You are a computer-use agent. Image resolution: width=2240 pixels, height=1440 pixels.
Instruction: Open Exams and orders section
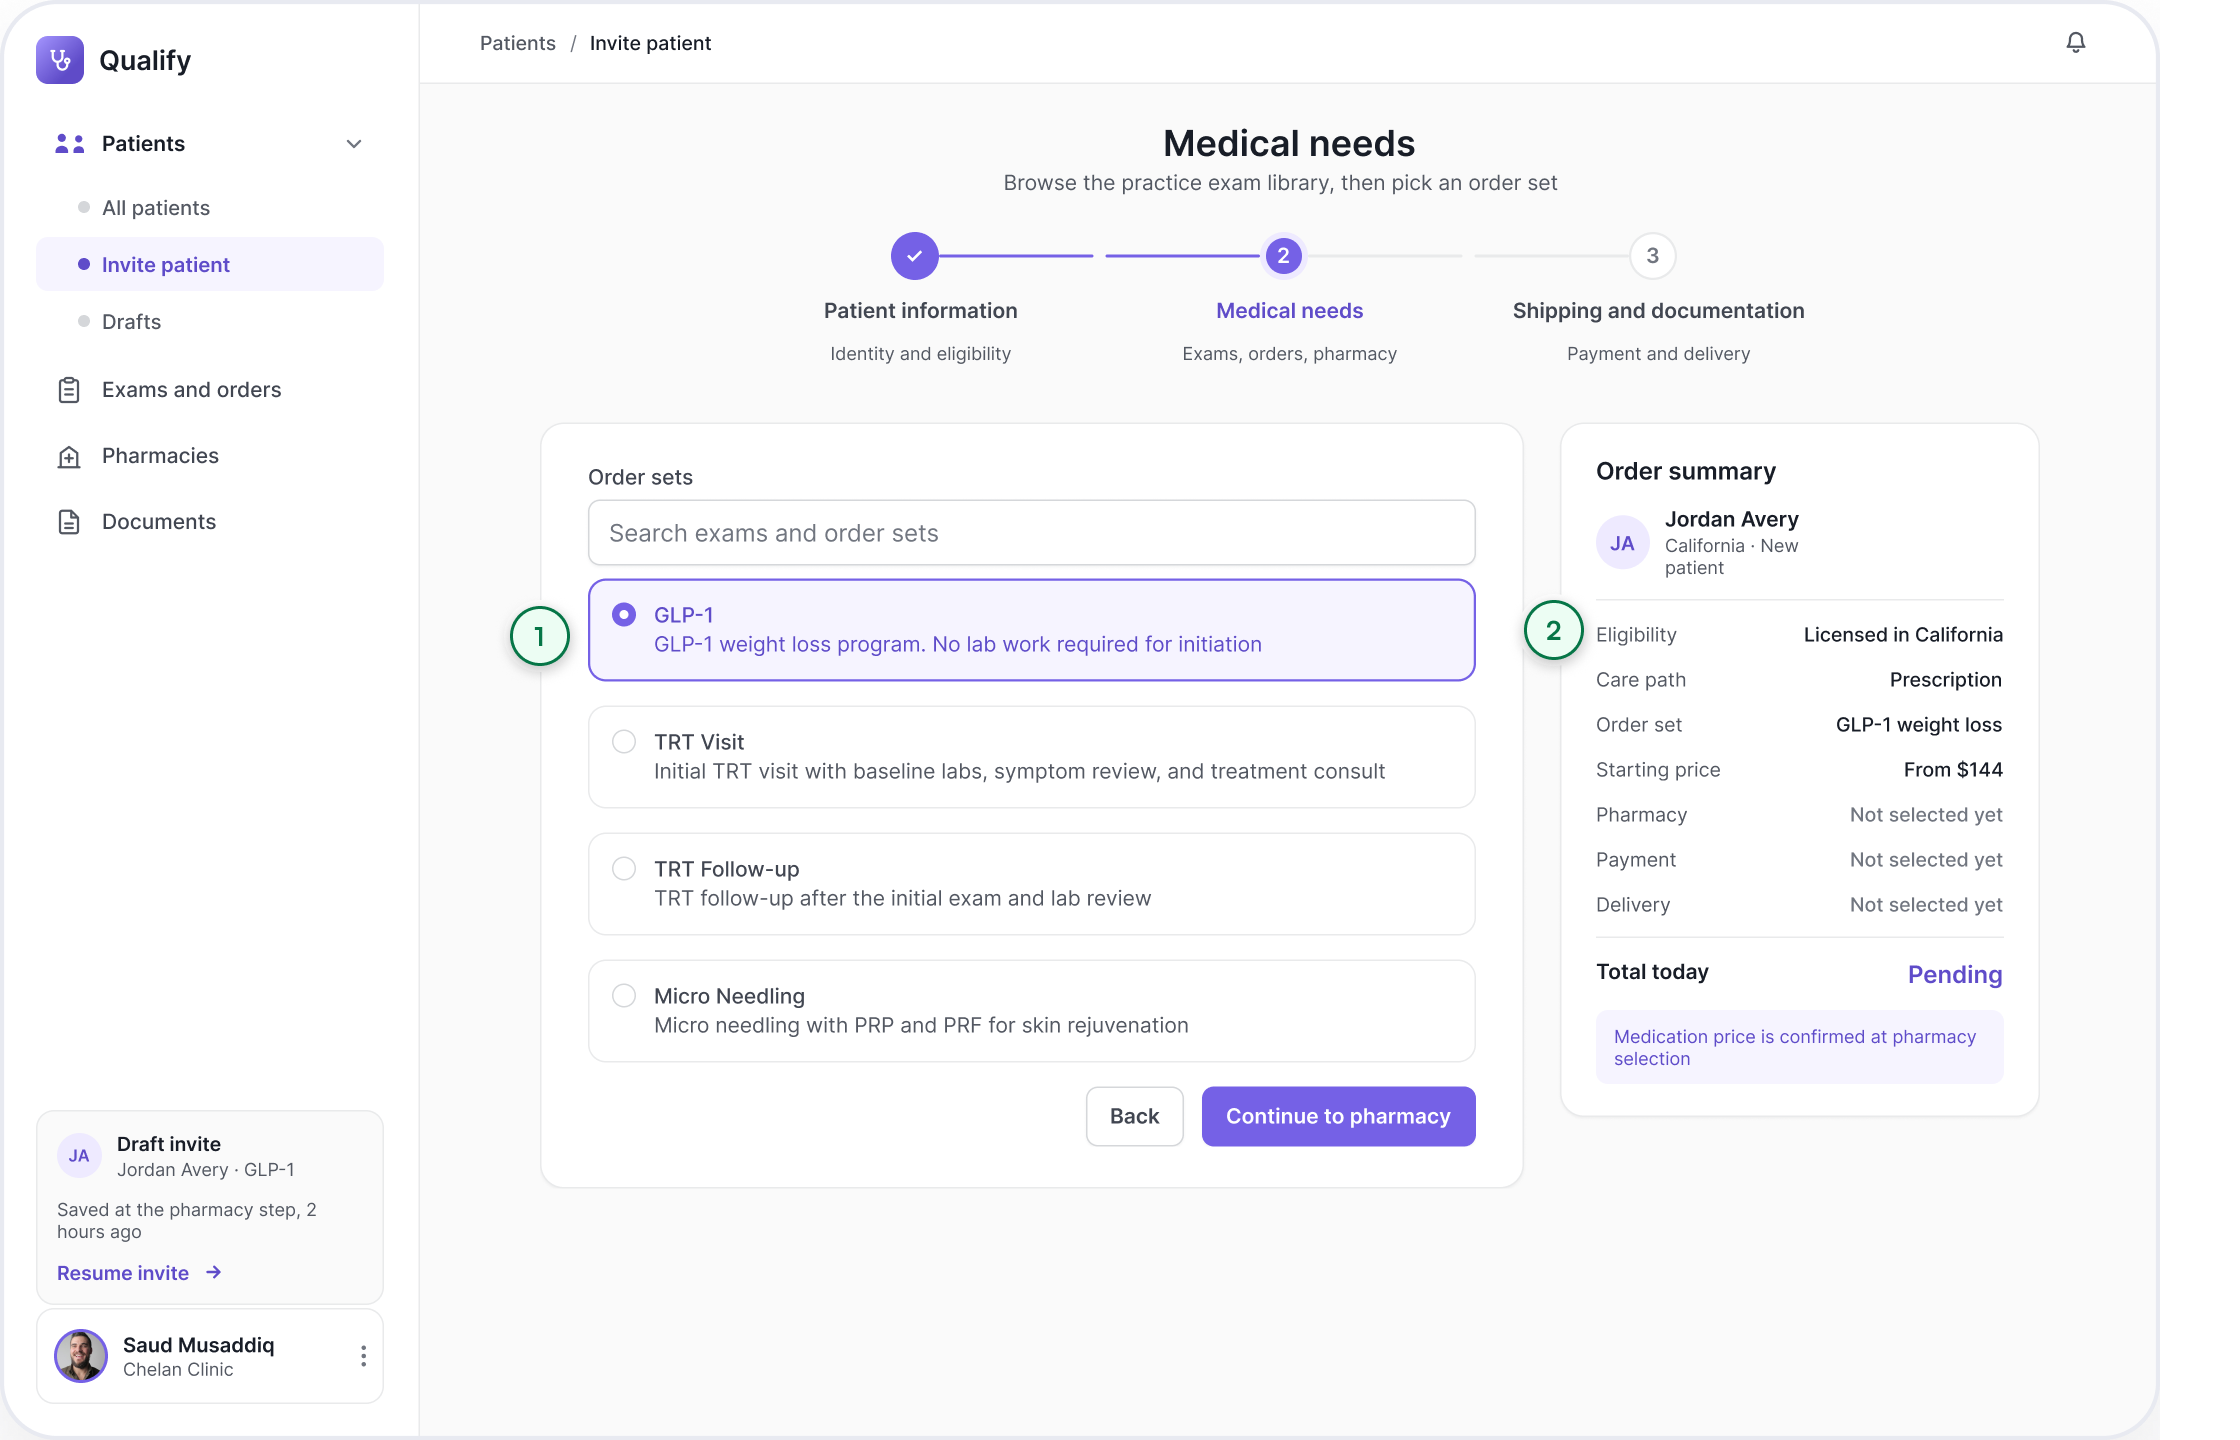click(x=192, y=390)
